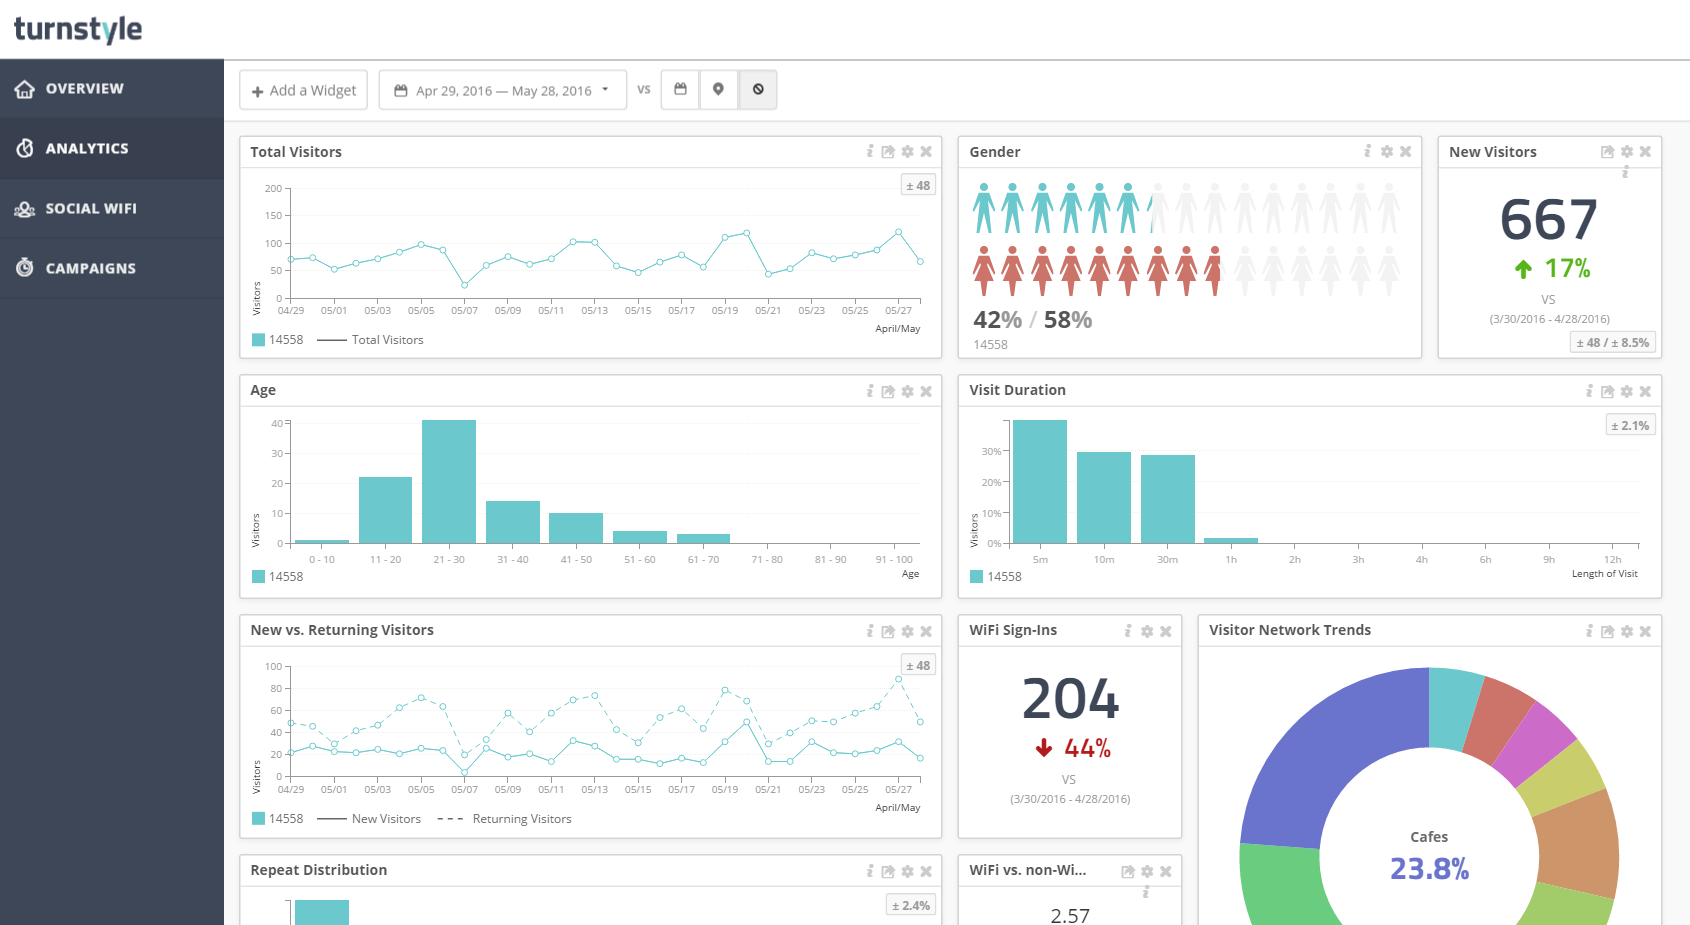Toggle Visit Duration legend swatch 14558

(x=977, y=577)
